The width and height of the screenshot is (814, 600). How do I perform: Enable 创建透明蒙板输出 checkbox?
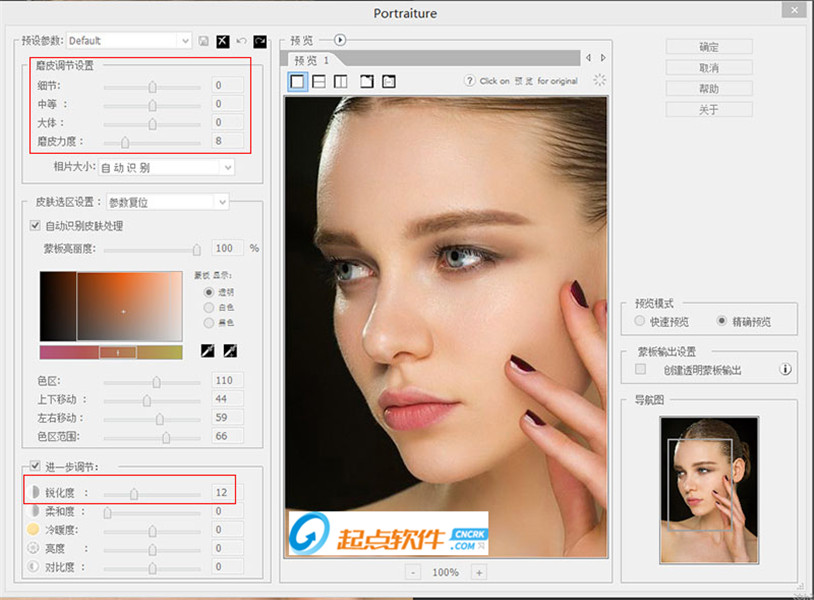coord(641,370)
